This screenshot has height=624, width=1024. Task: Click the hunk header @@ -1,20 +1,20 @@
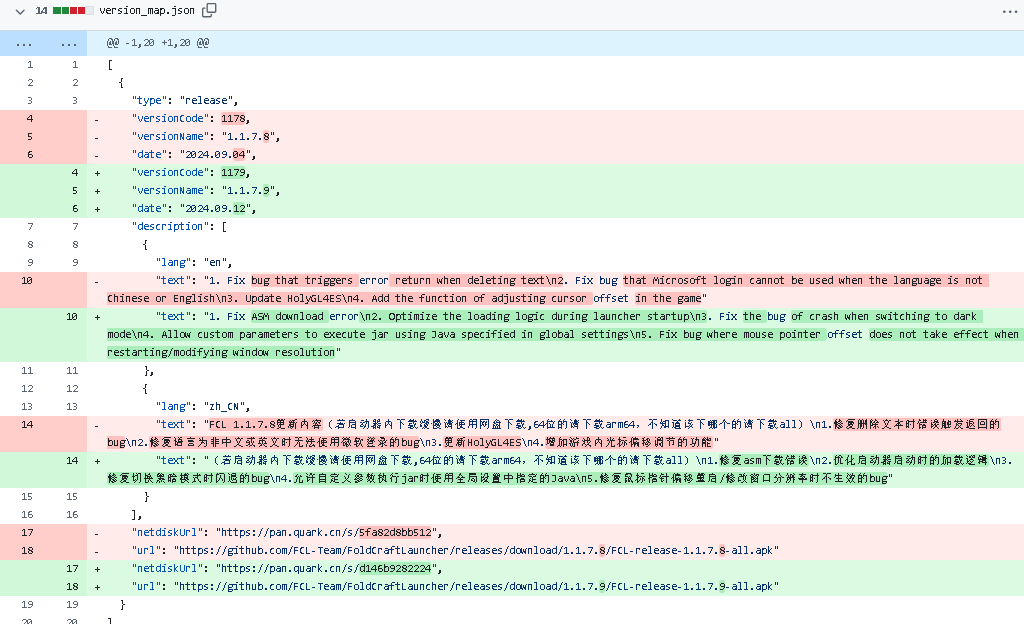[x=158, y=44]
